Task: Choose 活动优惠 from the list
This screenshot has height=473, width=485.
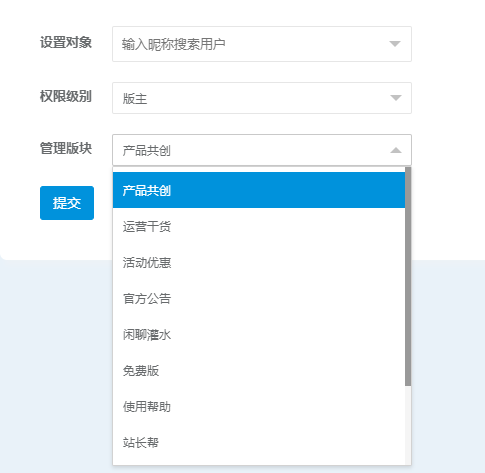Action: 259,262
